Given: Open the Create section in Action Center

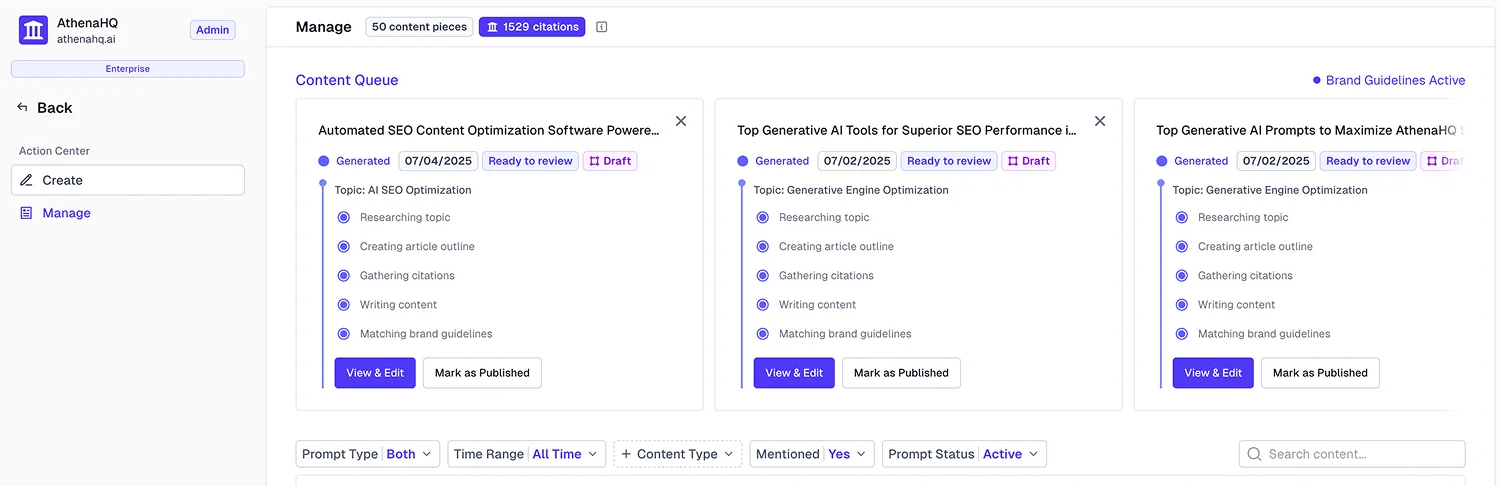Looking at the screenshot, I should [128, 180].
